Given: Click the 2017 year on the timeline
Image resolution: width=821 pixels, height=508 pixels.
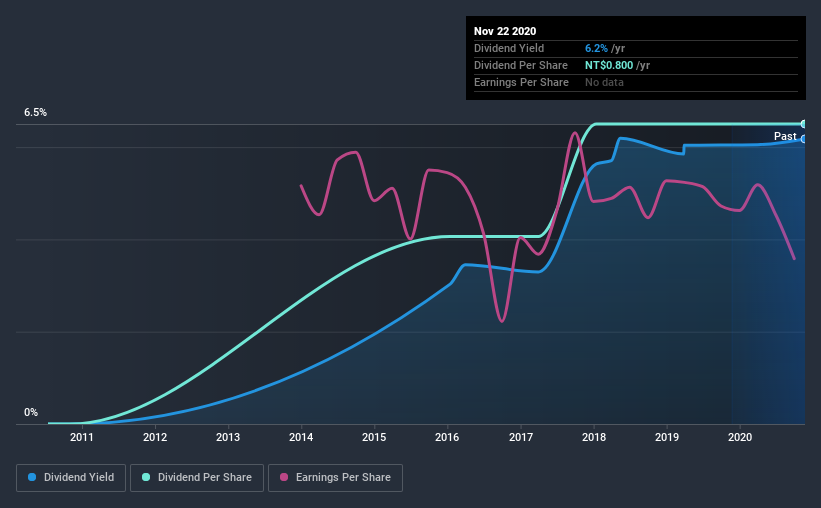Looking at the screenshot, I should 520,437.
